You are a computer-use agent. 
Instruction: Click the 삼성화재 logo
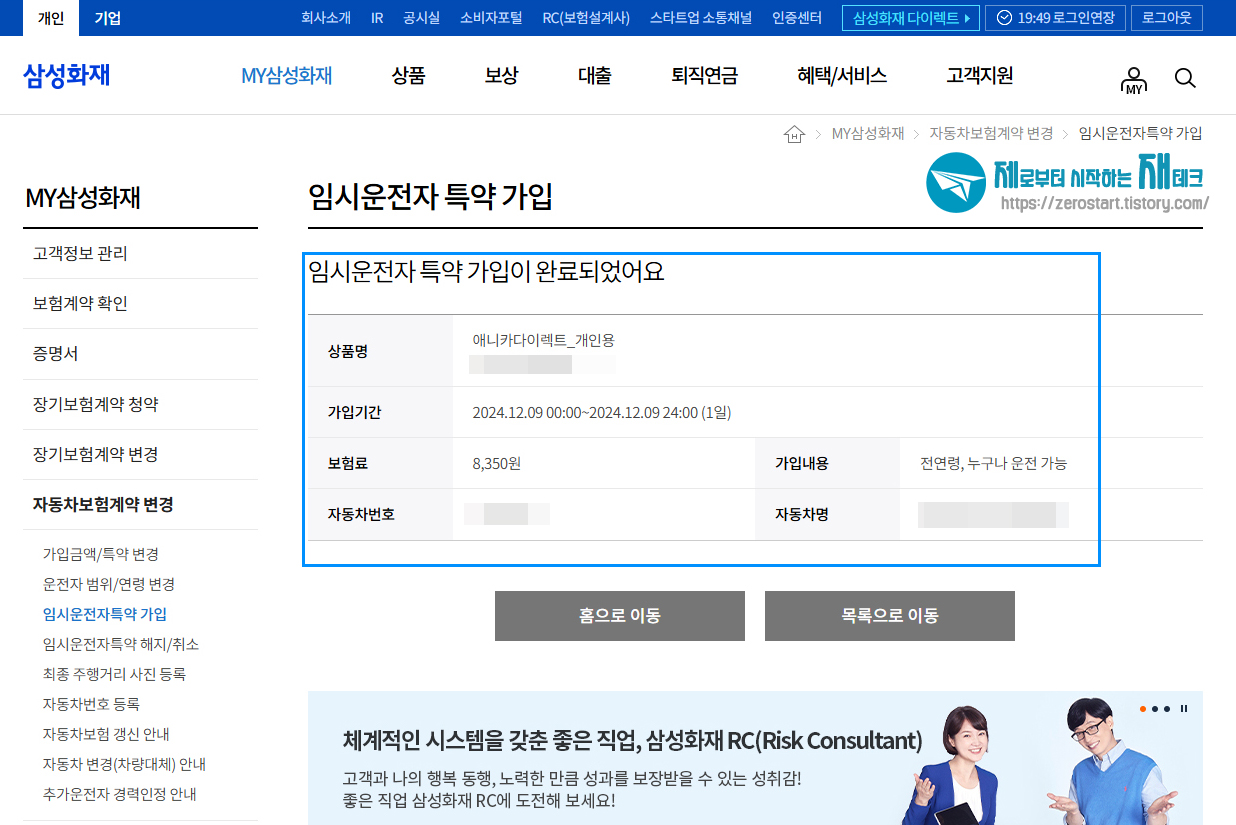click(66, 76)
